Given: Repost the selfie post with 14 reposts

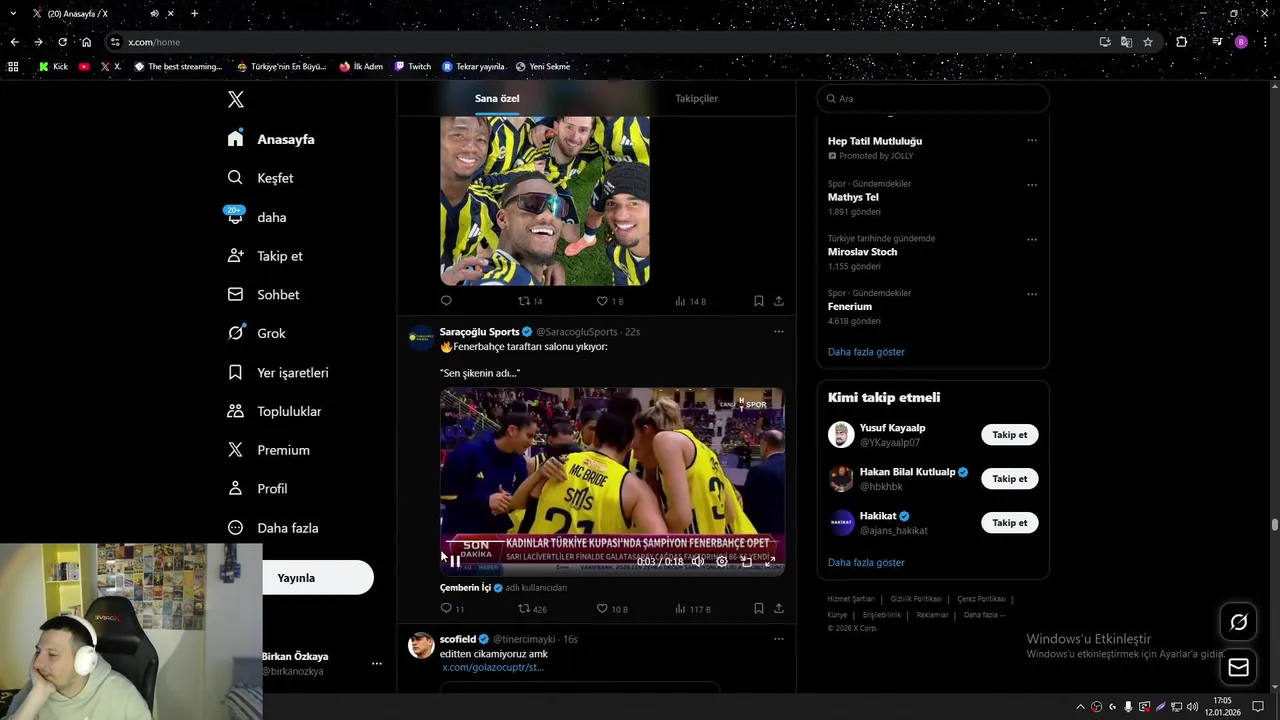Looking at the screenshot, I should click(530, 301).
